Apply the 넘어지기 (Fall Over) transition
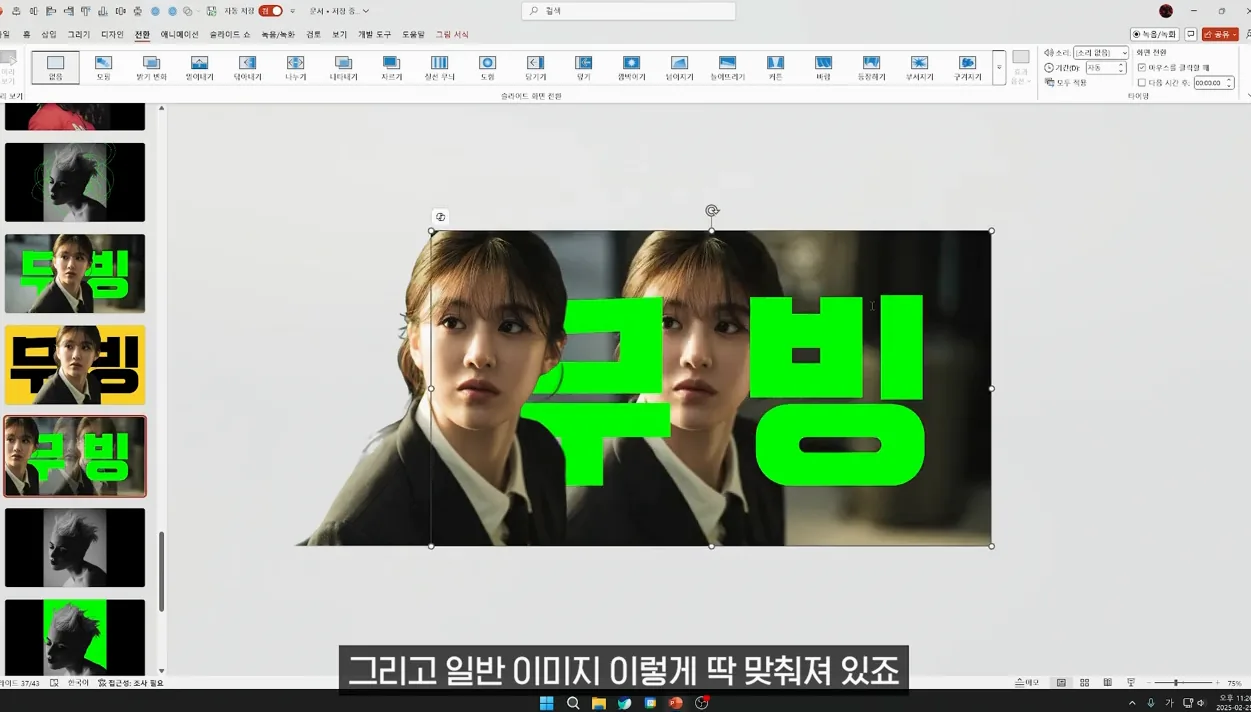The image size is (1251, 712). click(679, 67)
